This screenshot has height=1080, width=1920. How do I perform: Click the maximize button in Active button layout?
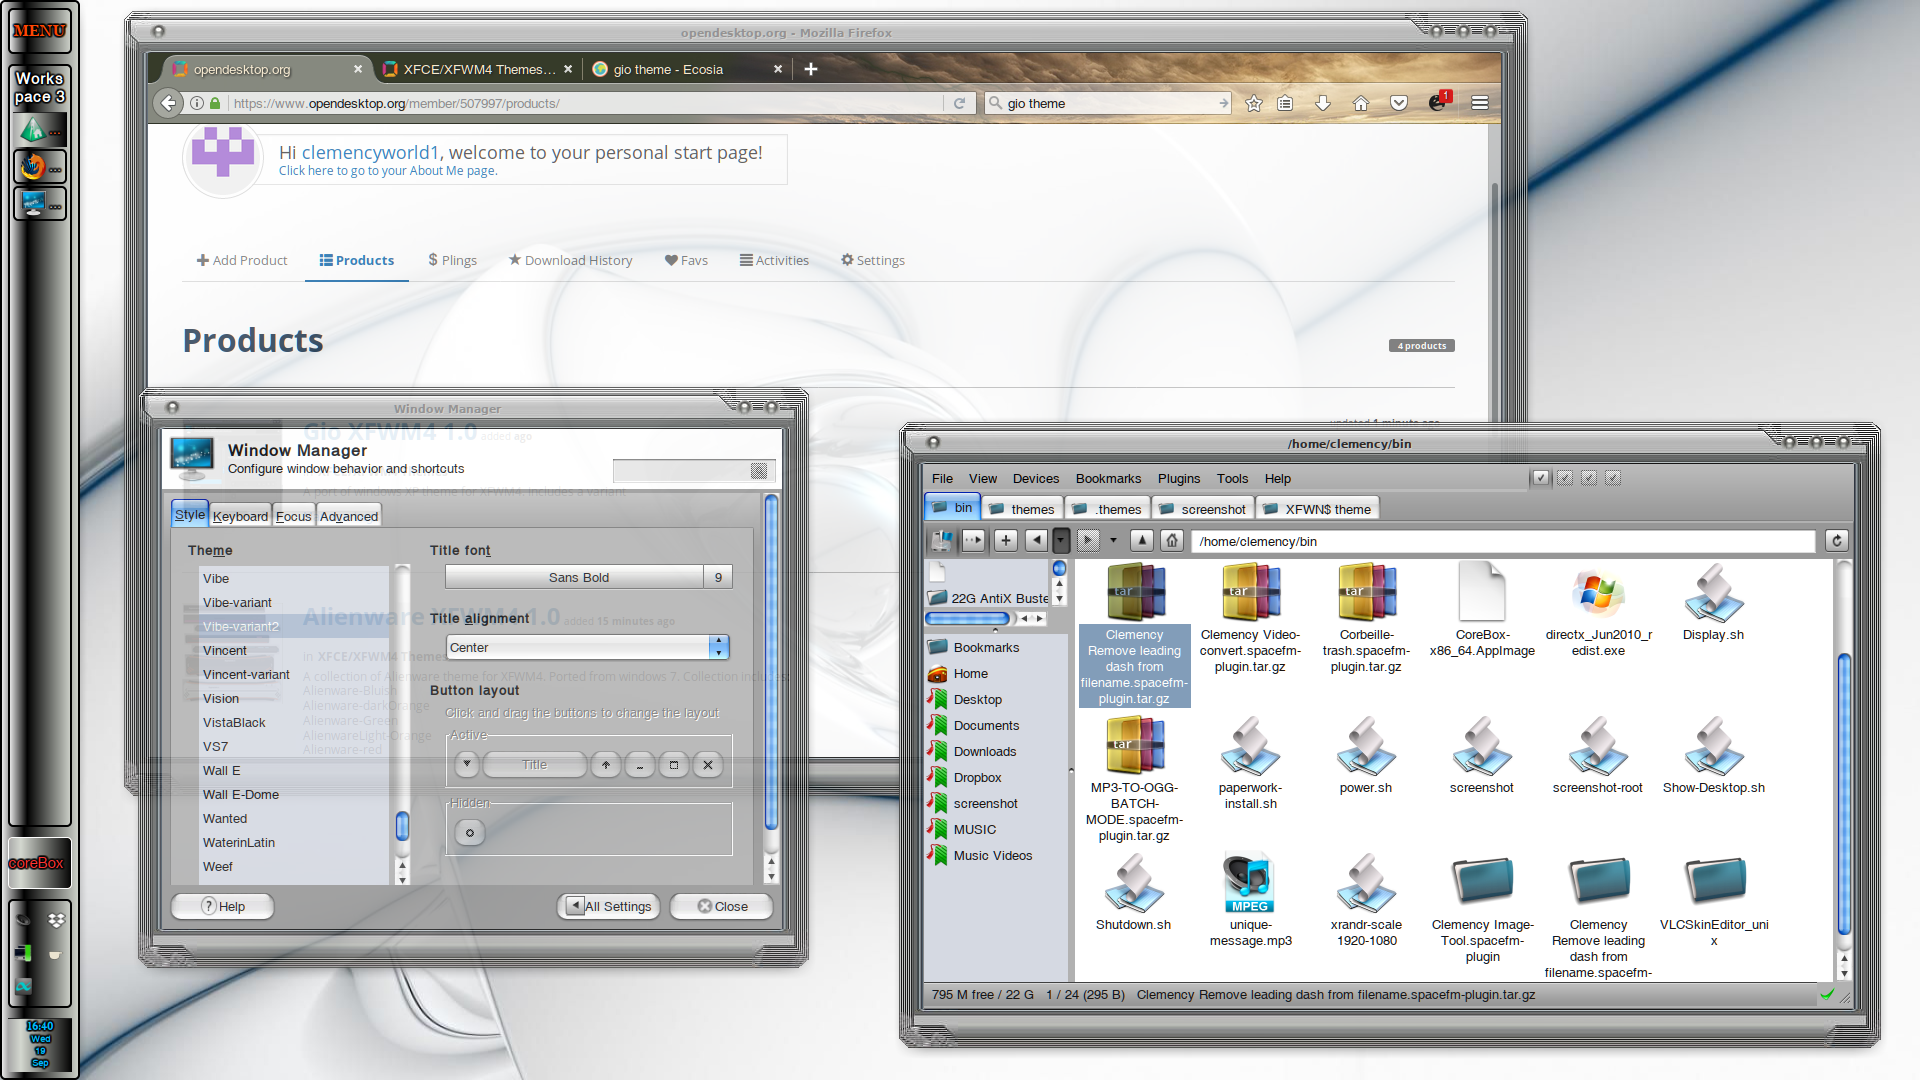pyautogui.click(x=673, y=765)
